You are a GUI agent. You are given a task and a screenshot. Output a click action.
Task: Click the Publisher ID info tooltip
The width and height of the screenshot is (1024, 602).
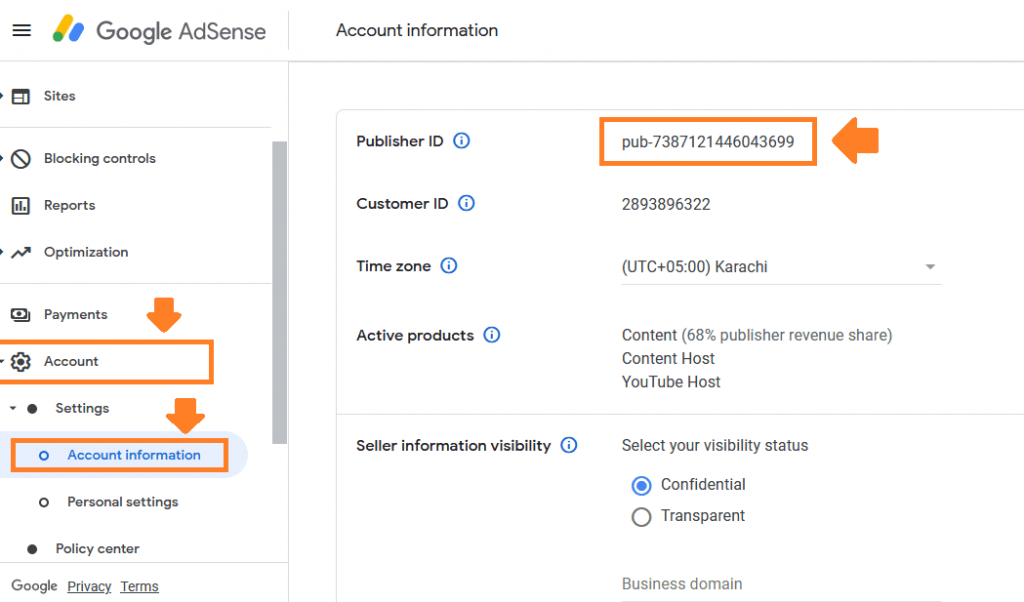pos(460,140)
